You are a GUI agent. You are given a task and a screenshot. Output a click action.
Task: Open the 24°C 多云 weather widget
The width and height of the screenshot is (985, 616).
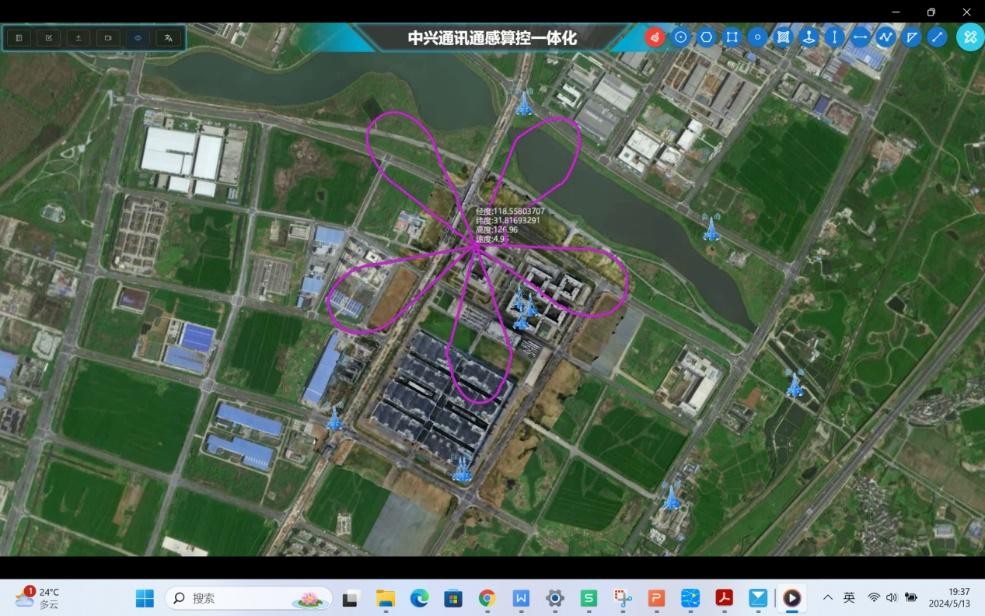coord(38,598)
